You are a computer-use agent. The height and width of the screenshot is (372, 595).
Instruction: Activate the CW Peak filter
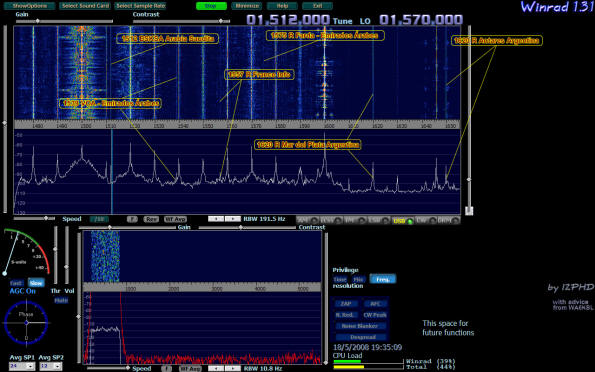tap(375, 315)
